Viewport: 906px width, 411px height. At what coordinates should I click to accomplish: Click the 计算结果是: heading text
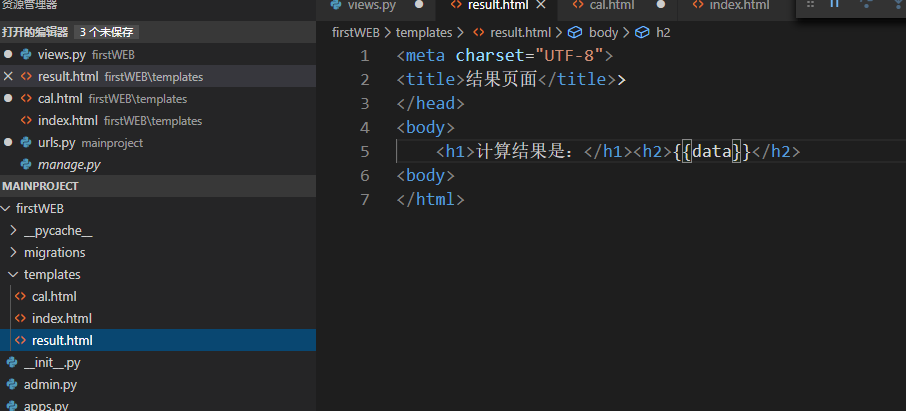pos(528,151)
